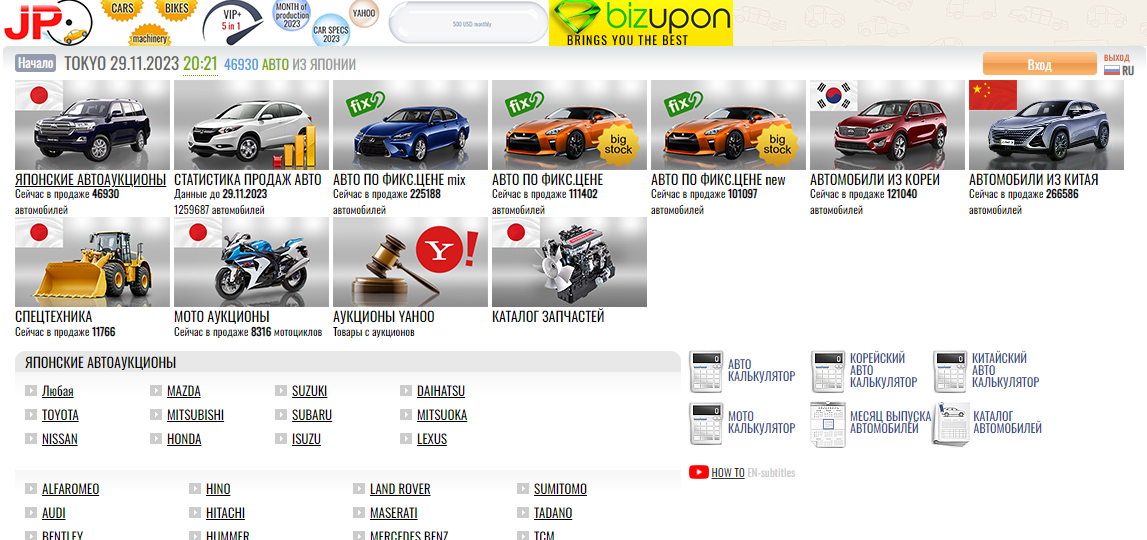Open Корейский авто калькулятор icon
This screenshot has width=1147, height=540.
pos(828,371)
